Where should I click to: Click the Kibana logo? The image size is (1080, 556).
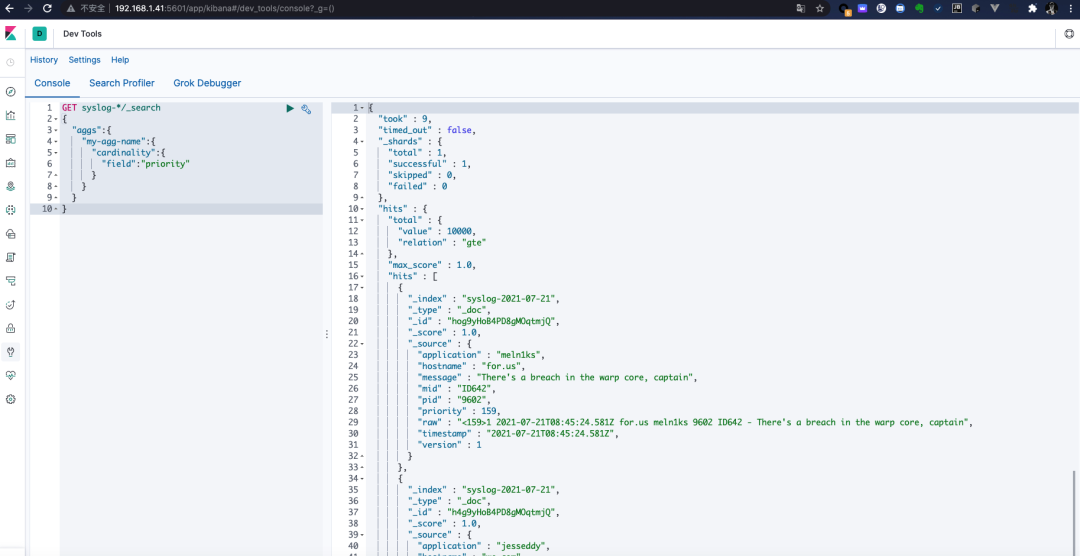11,33
